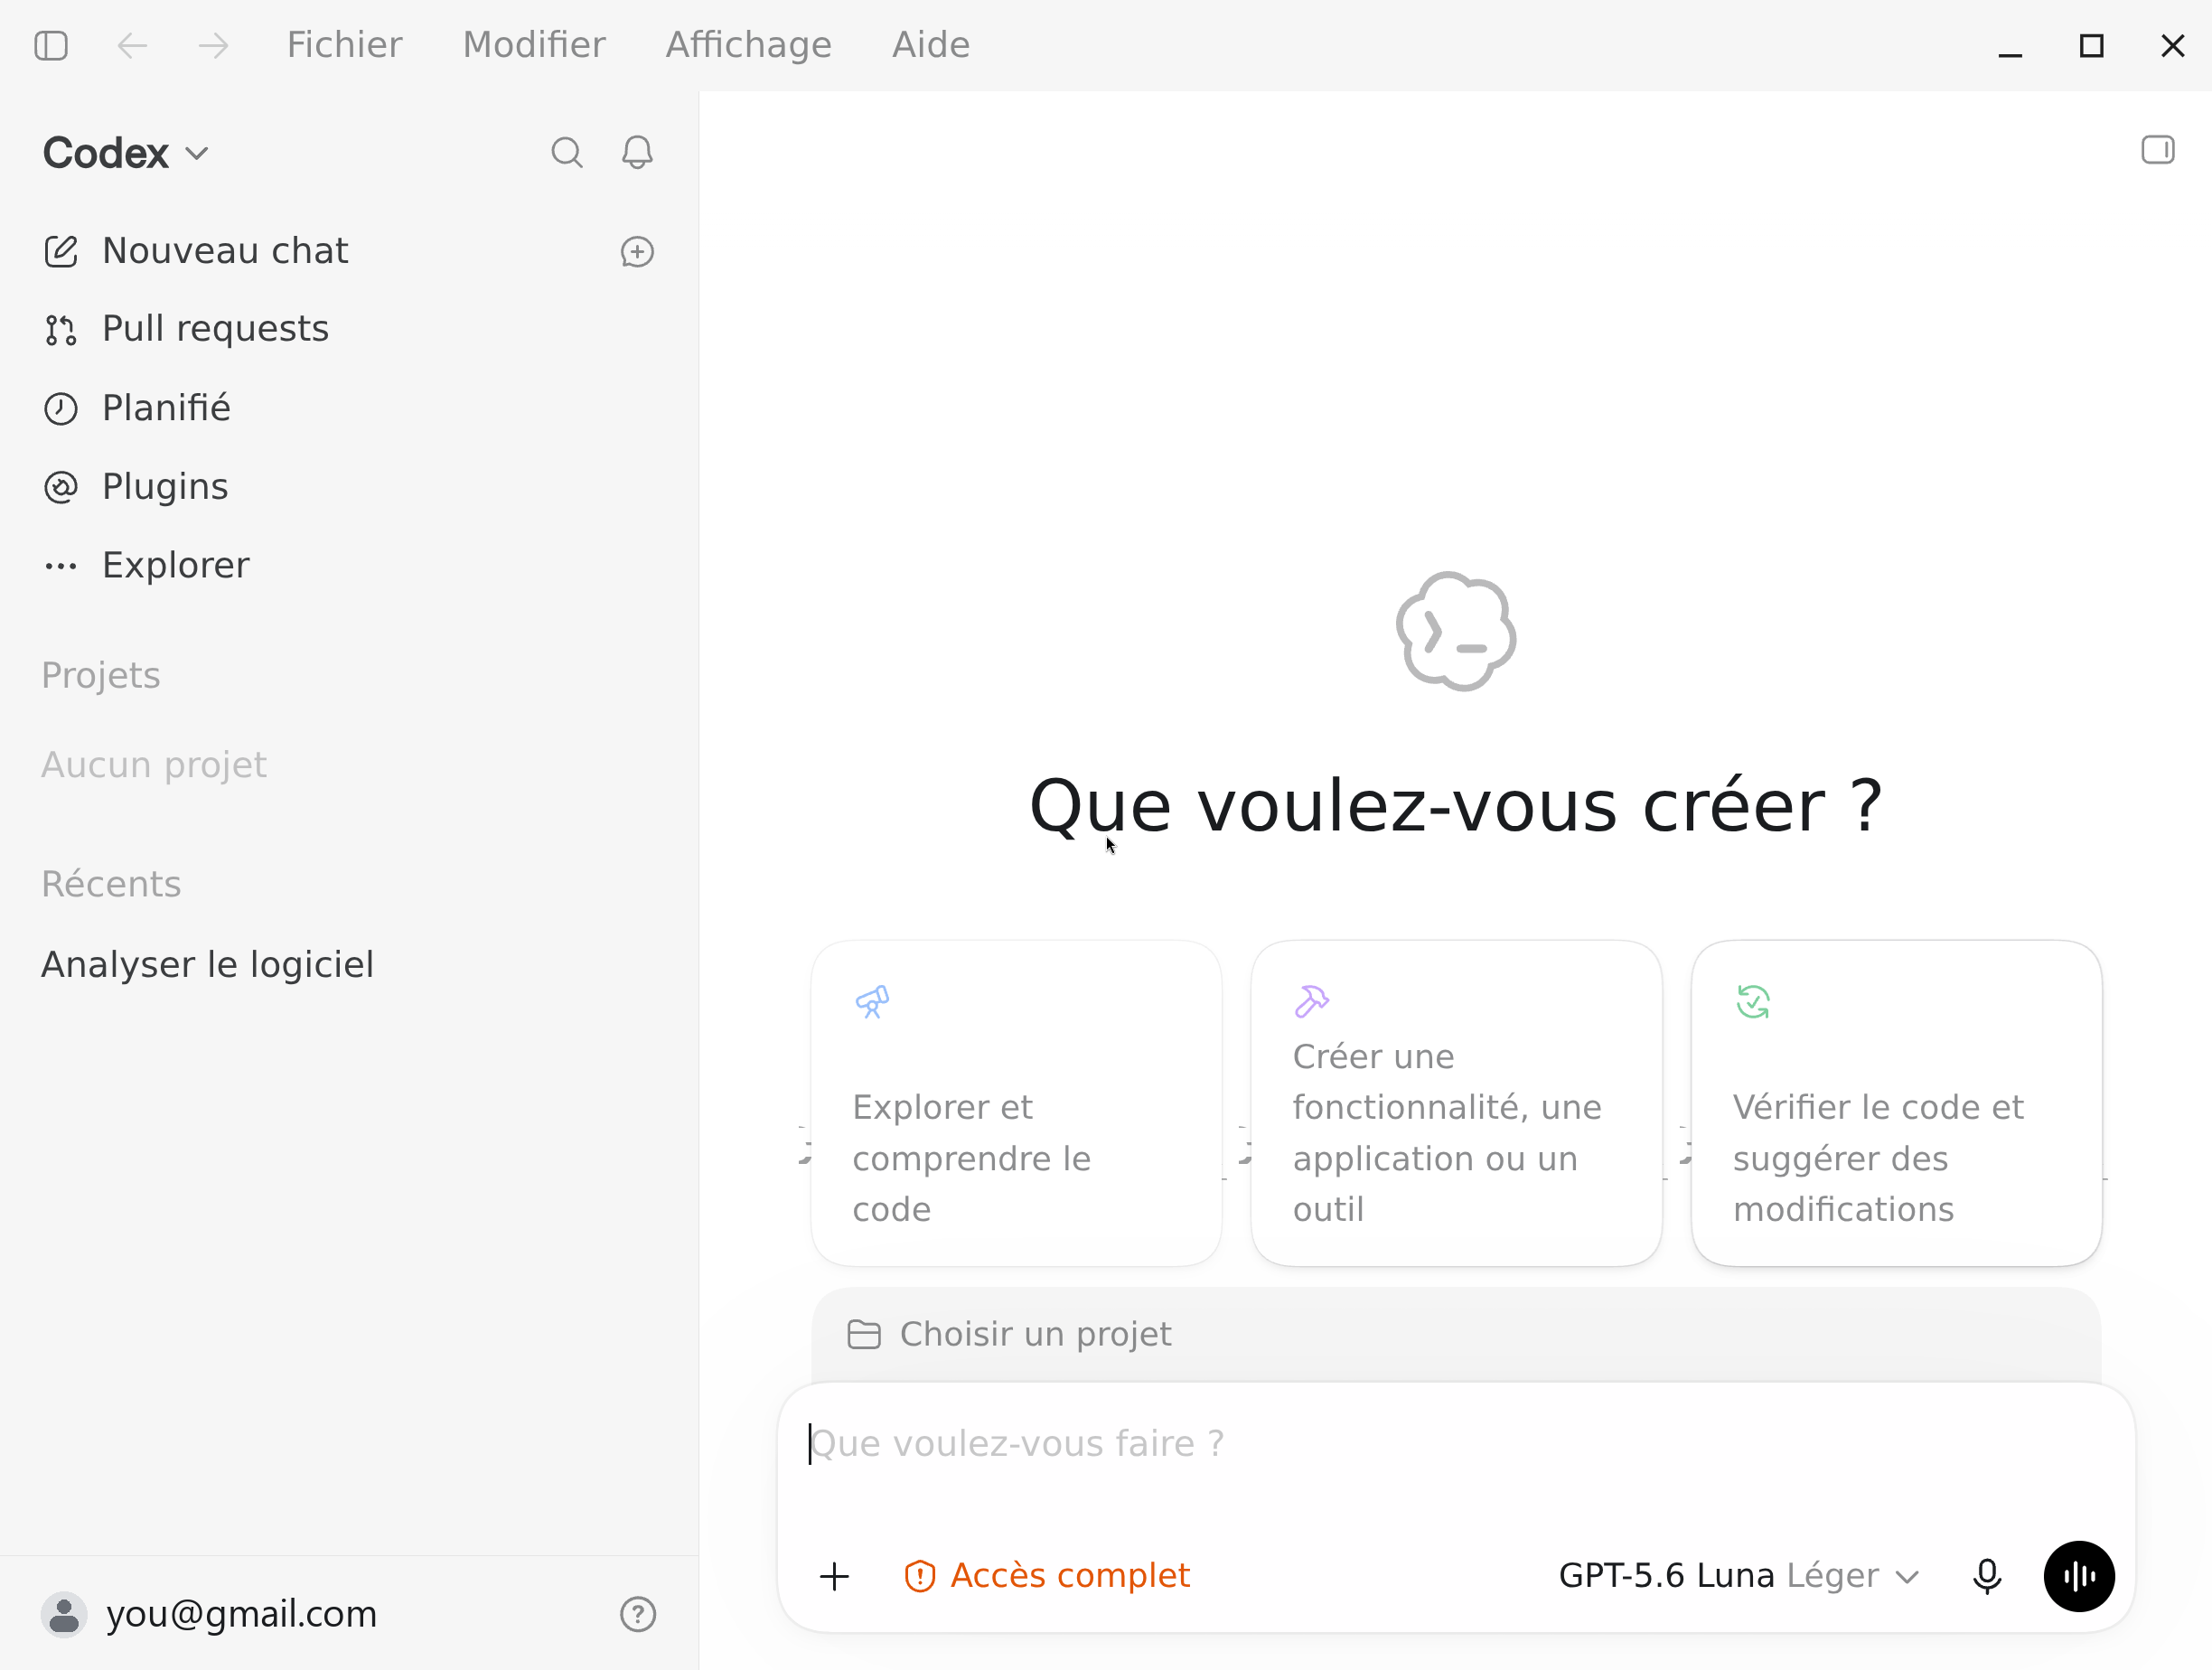This screenshot has width=2212, height=1670.
Task: Click the Aucun projet text
Action: [154, 765]
